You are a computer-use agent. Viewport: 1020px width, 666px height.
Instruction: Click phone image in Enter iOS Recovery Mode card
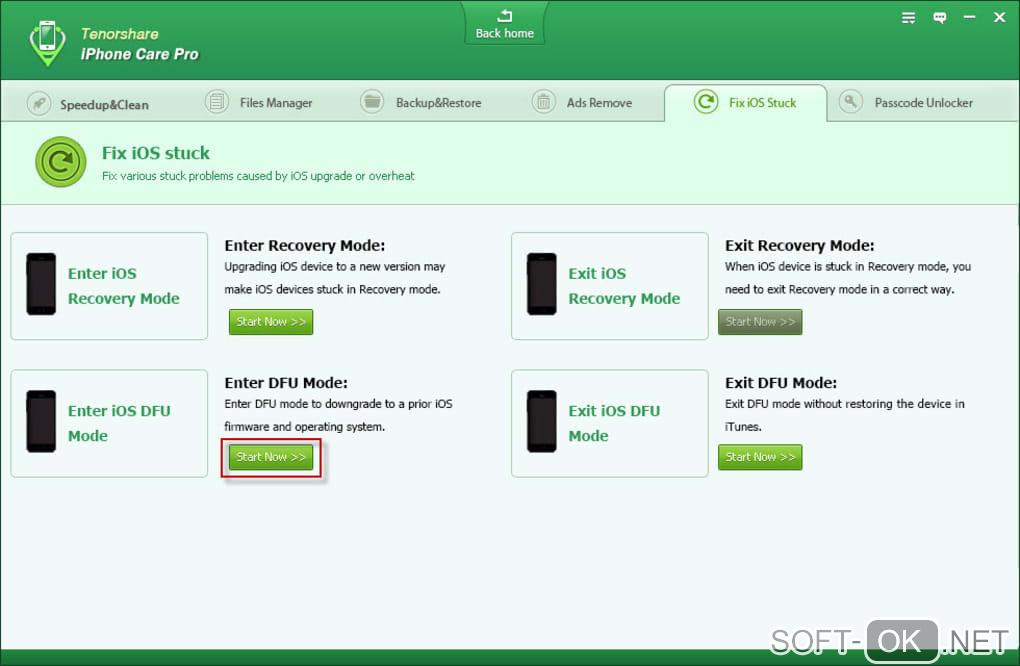(x=41, y=284)
